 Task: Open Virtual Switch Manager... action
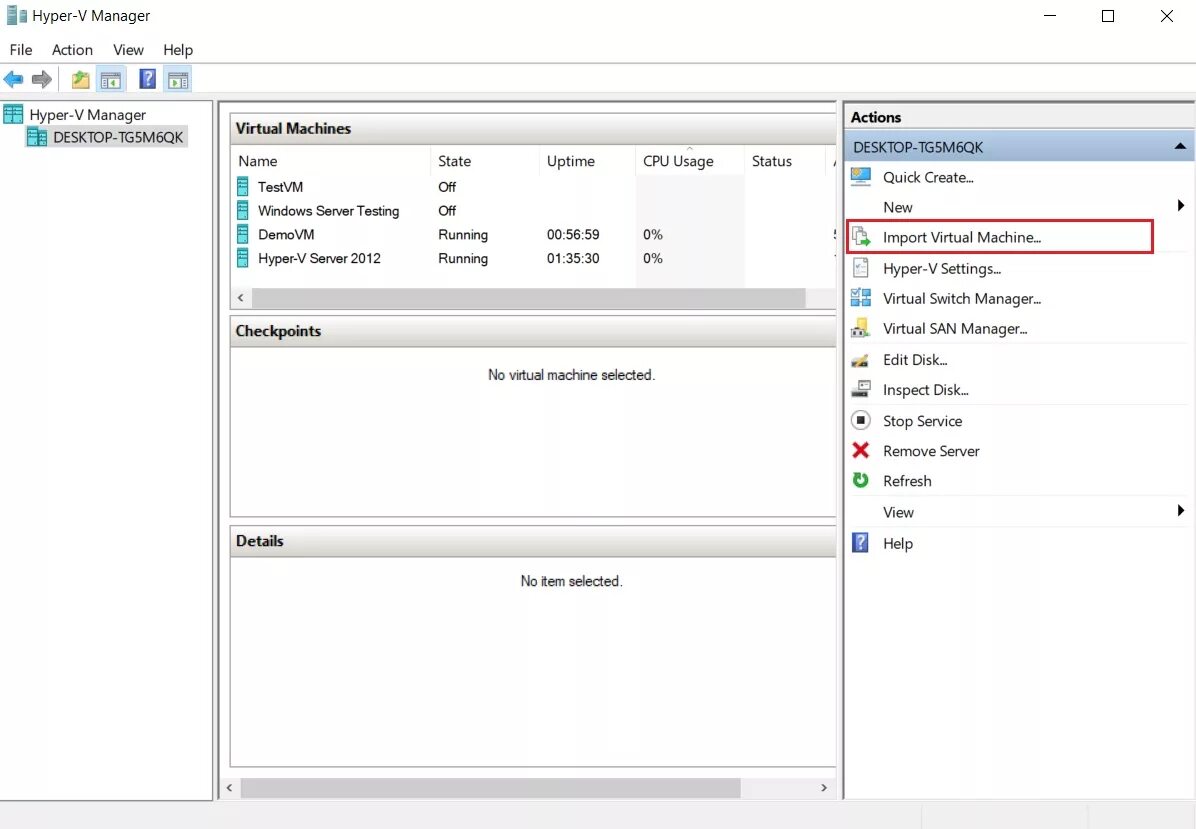tap(962, 298)
